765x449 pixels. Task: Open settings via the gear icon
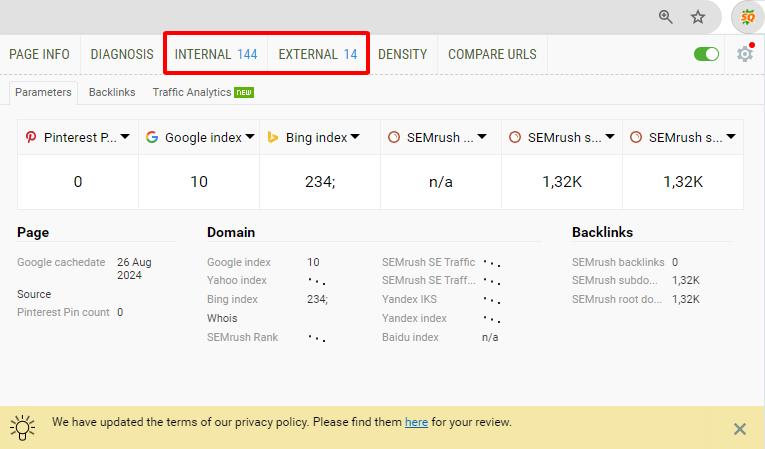(744, 54)
